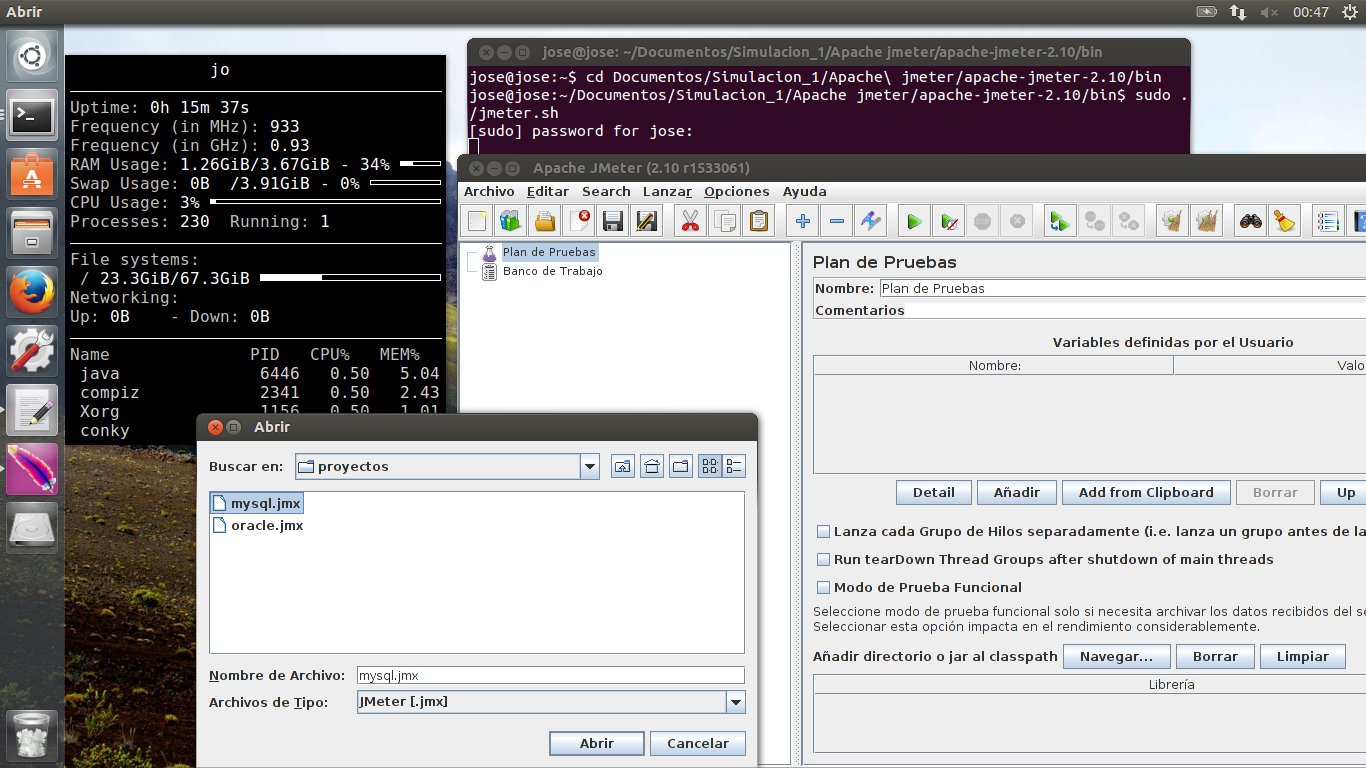This screenshot has height=768, width=1366.
Task: Click the Add from Clipboard button
Action: tap(1146, 492)
